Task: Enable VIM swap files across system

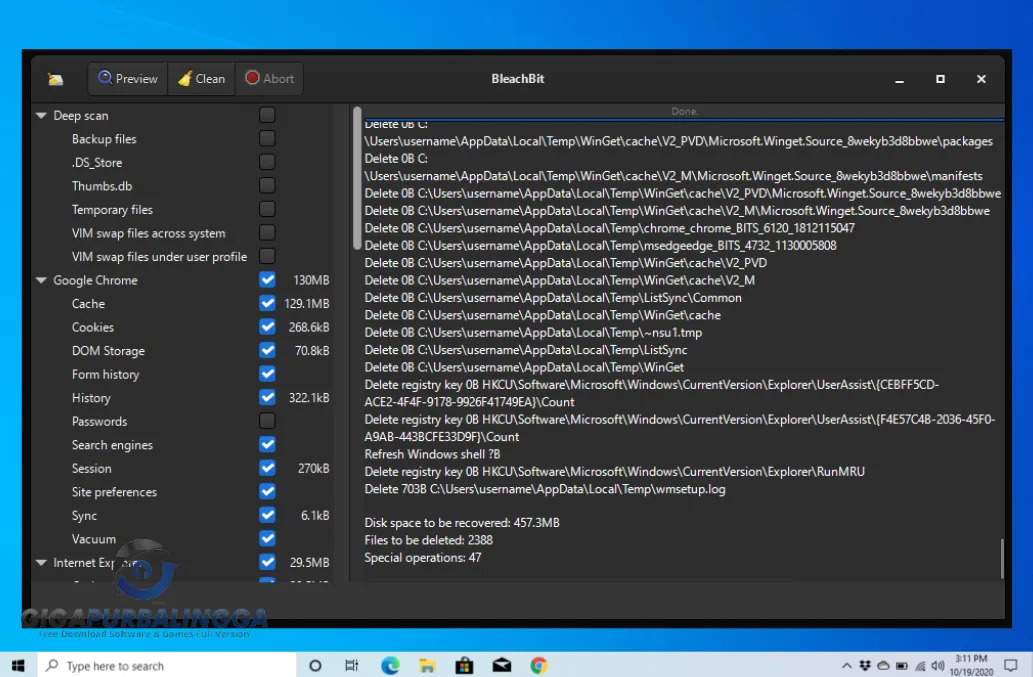Action: tap(267, 232)
